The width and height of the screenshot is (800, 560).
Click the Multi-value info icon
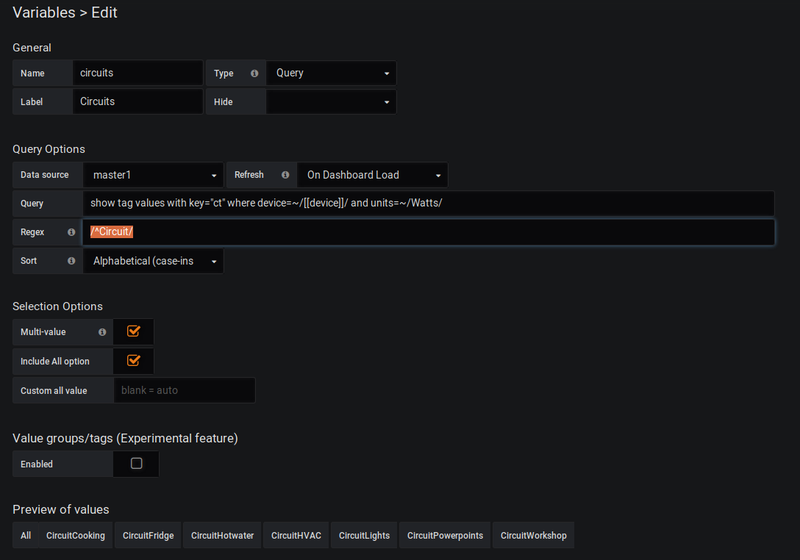click(x=102, y=332)
